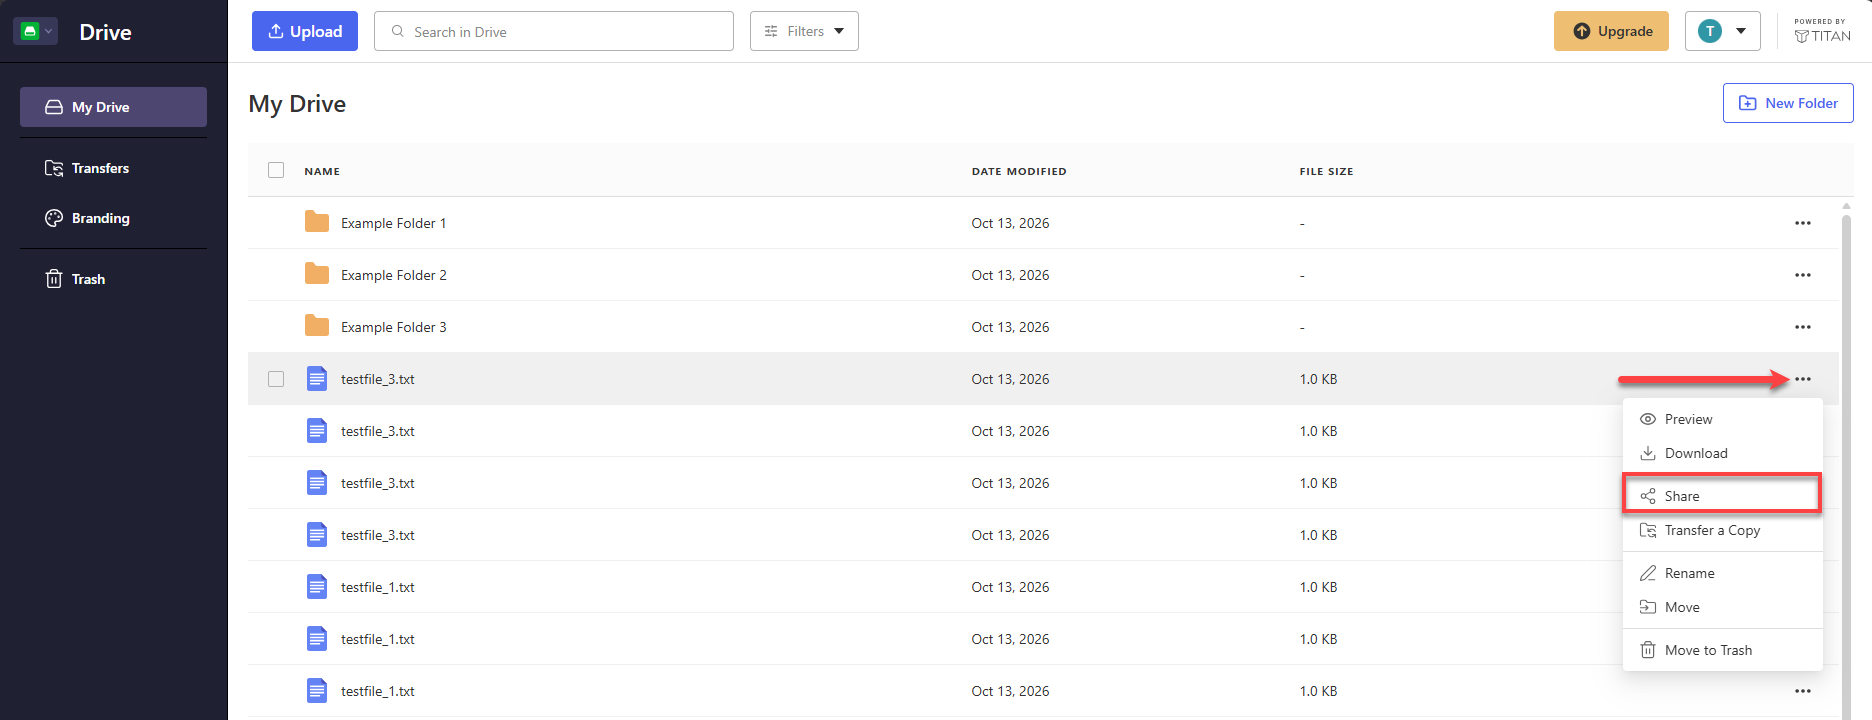The height and width of the screenshot is (720, 1872).
Task: Click the Upgrade button
Action: pos(1611,31)
